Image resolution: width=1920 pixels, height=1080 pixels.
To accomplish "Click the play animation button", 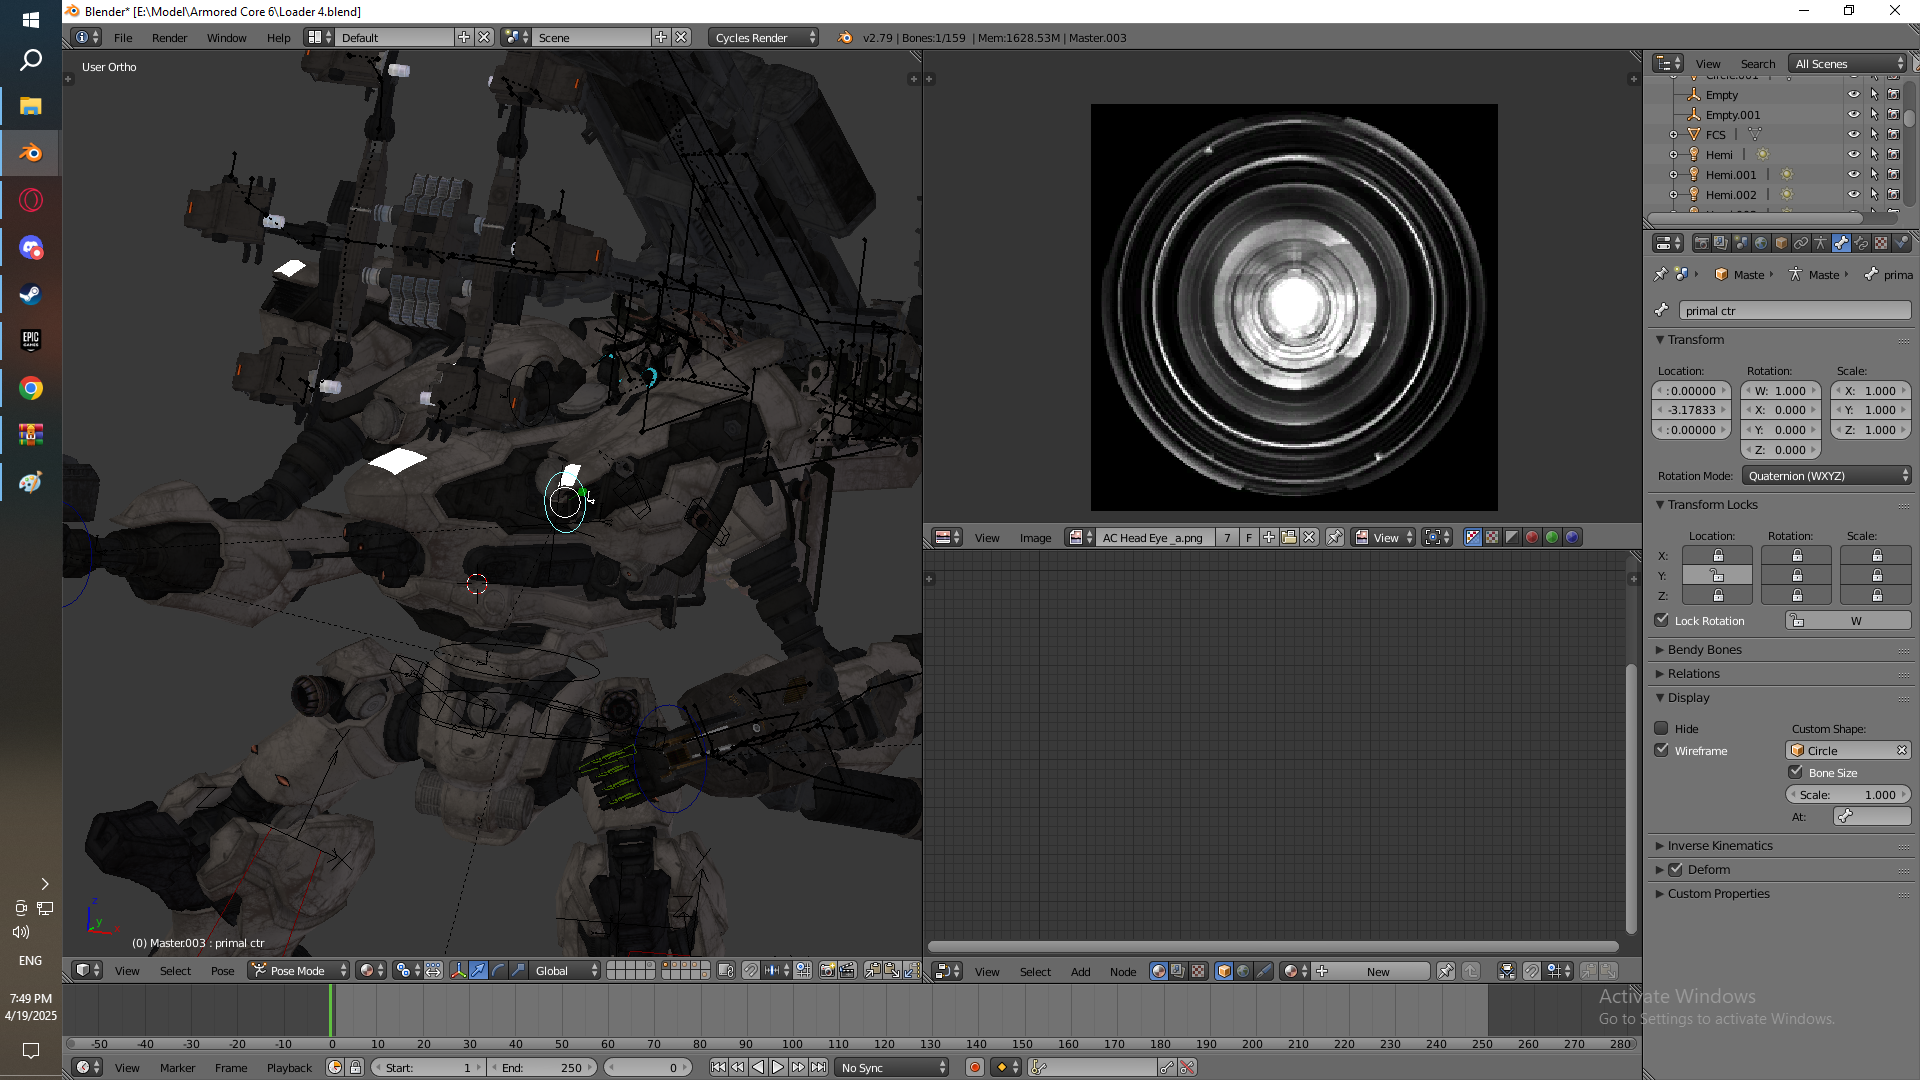I will 777,1067.
